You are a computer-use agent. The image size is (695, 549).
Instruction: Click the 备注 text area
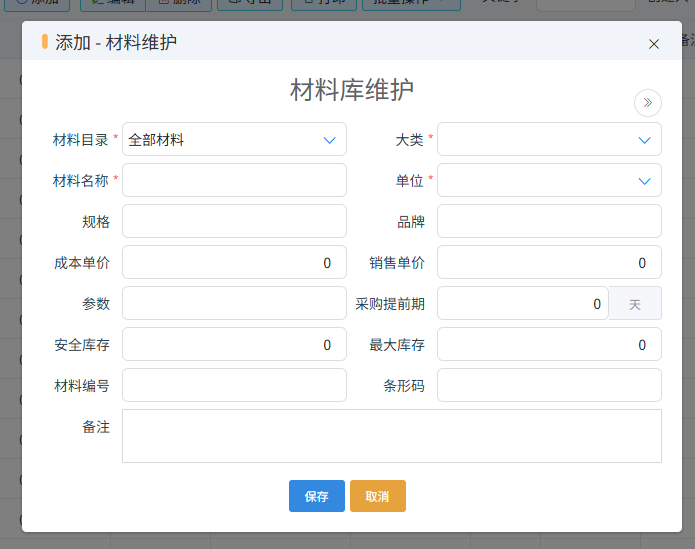tap(392, 436)
